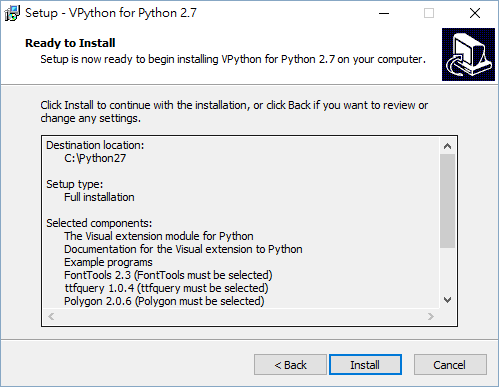
Task: Click the setup installer icon in title bar
Action: pyautogui.click(x=12, y=13)
